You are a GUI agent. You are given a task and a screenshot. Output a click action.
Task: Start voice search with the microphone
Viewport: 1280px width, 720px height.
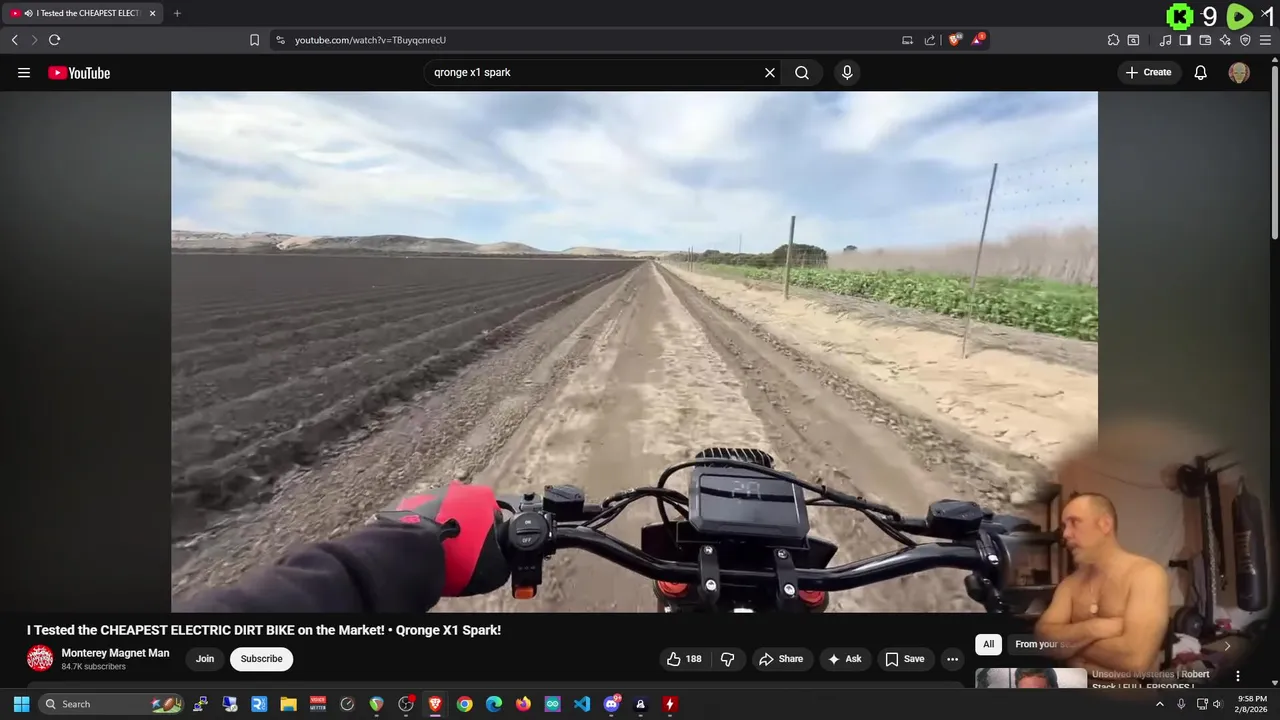click(x=847, y=73)
